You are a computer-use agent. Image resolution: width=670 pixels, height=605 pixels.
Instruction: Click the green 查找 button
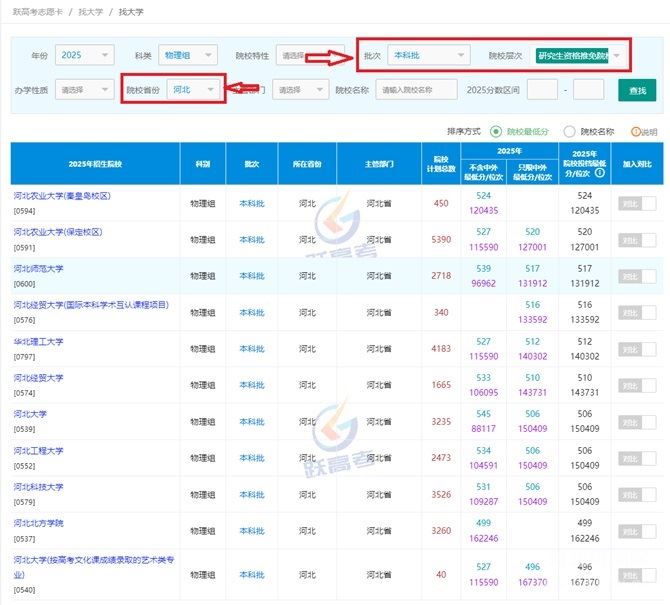tap(637, 90)
